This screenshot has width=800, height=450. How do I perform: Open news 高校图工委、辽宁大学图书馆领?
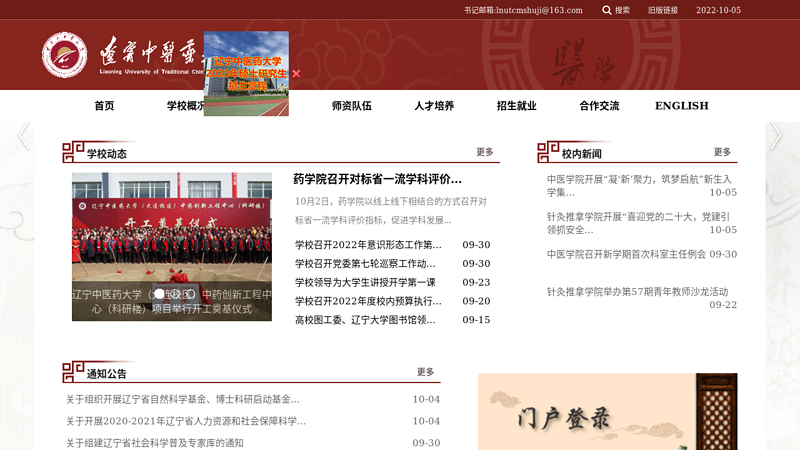click(x=365, y=320)
